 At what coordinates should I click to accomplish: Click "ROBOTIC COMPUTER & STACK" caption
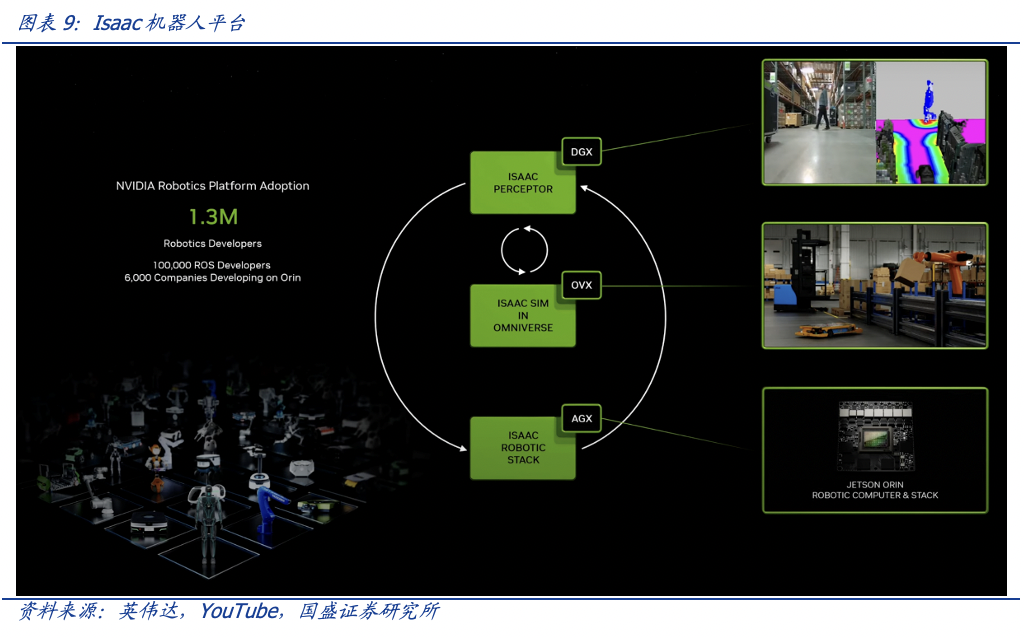pyautogui.click(x=875, y=495)
